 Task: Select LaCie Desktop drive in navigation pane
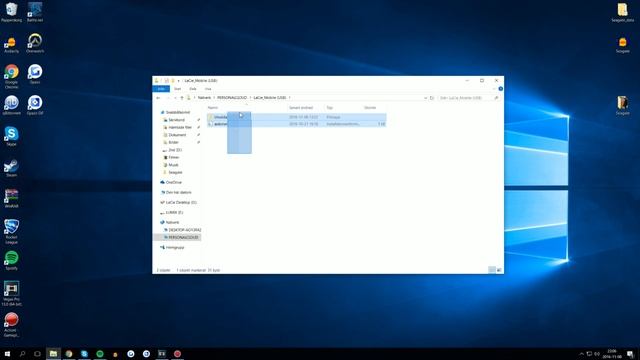pos(181,202)
